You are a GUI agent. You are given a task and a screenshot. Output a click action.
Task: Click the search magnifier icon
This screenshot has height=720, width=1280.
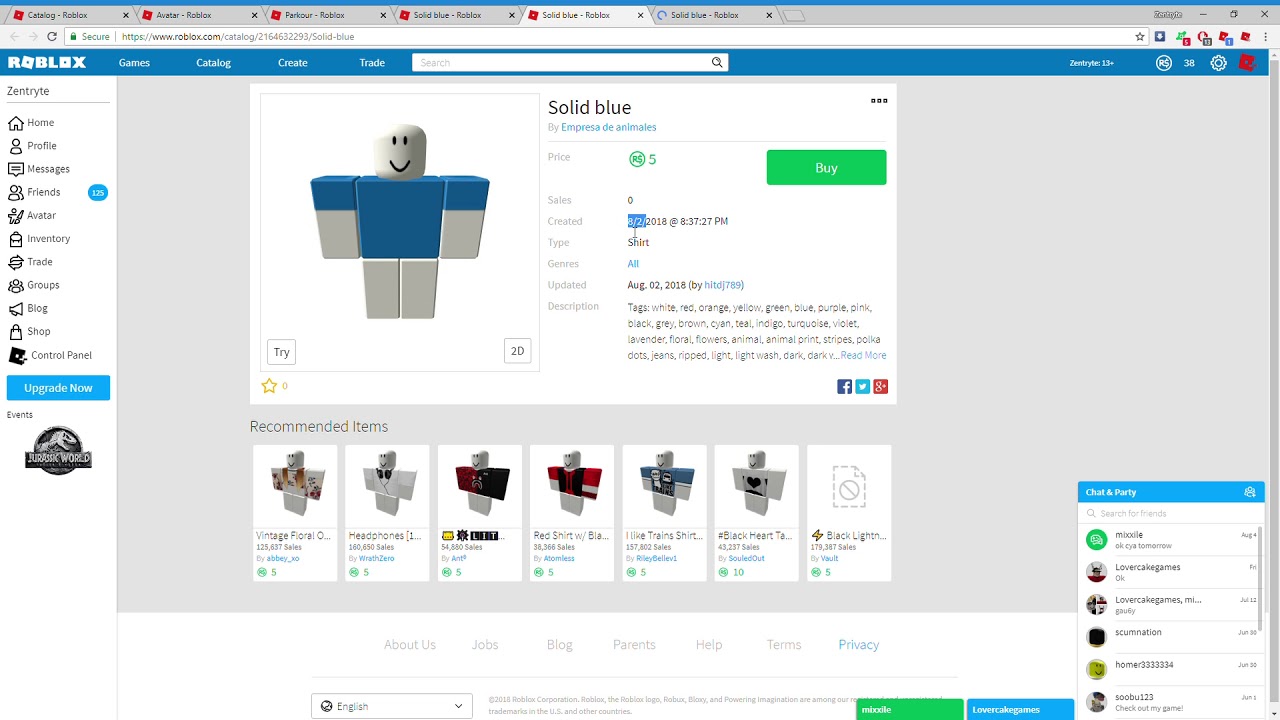717,62
